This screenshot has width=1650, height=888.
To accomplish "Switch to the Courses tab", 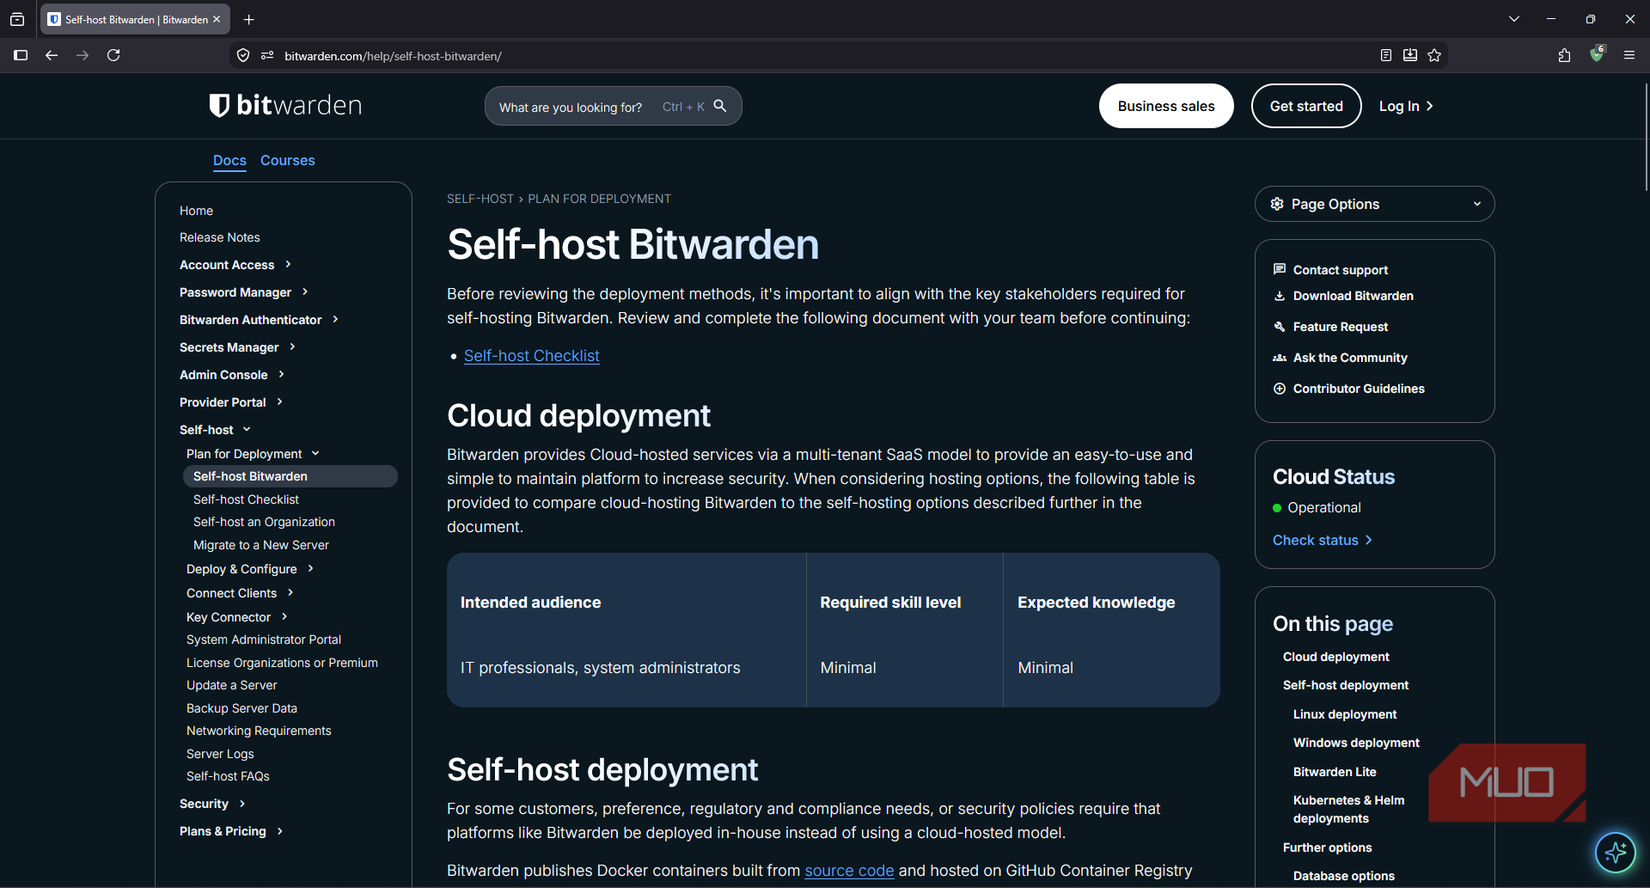I will 287,160.
